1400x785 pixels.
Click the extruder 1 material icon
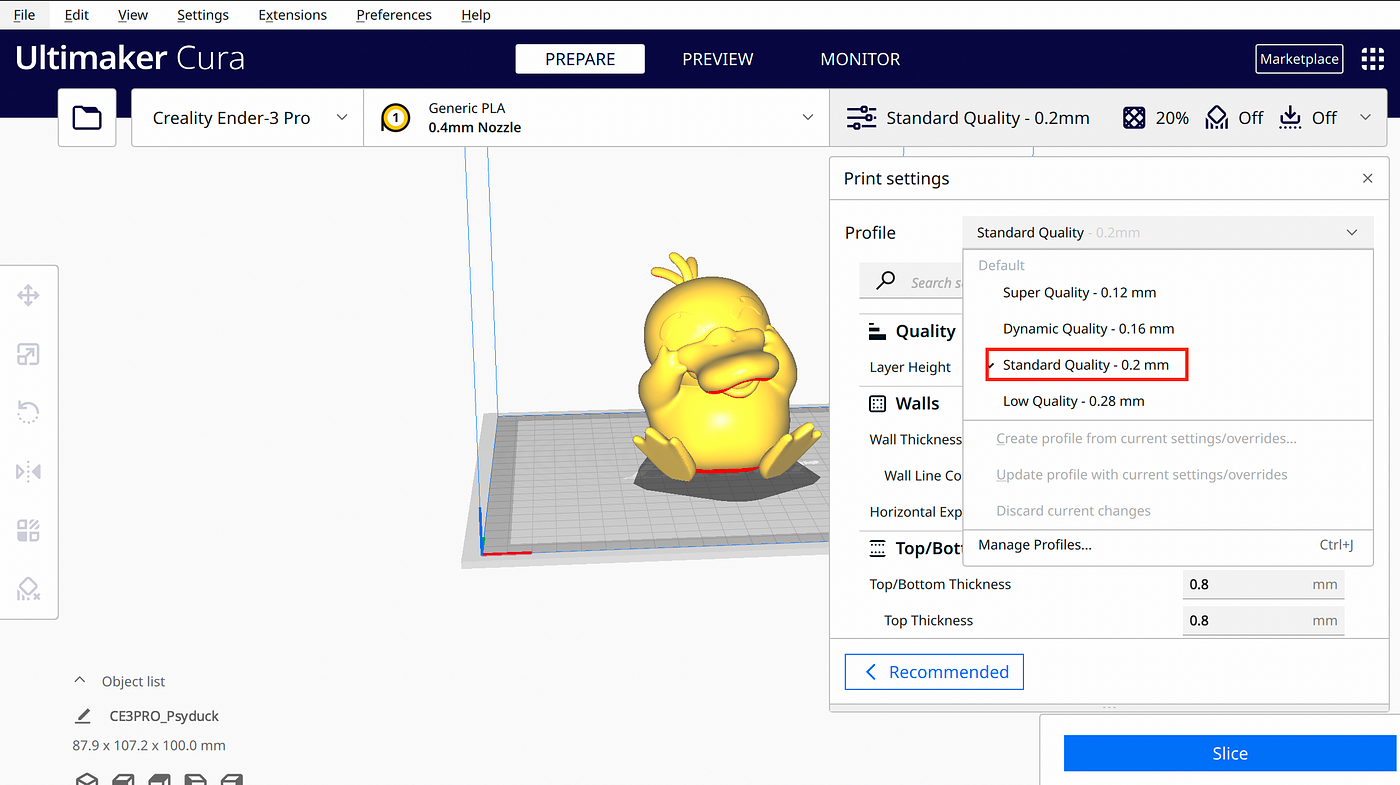tap(395, 118)
